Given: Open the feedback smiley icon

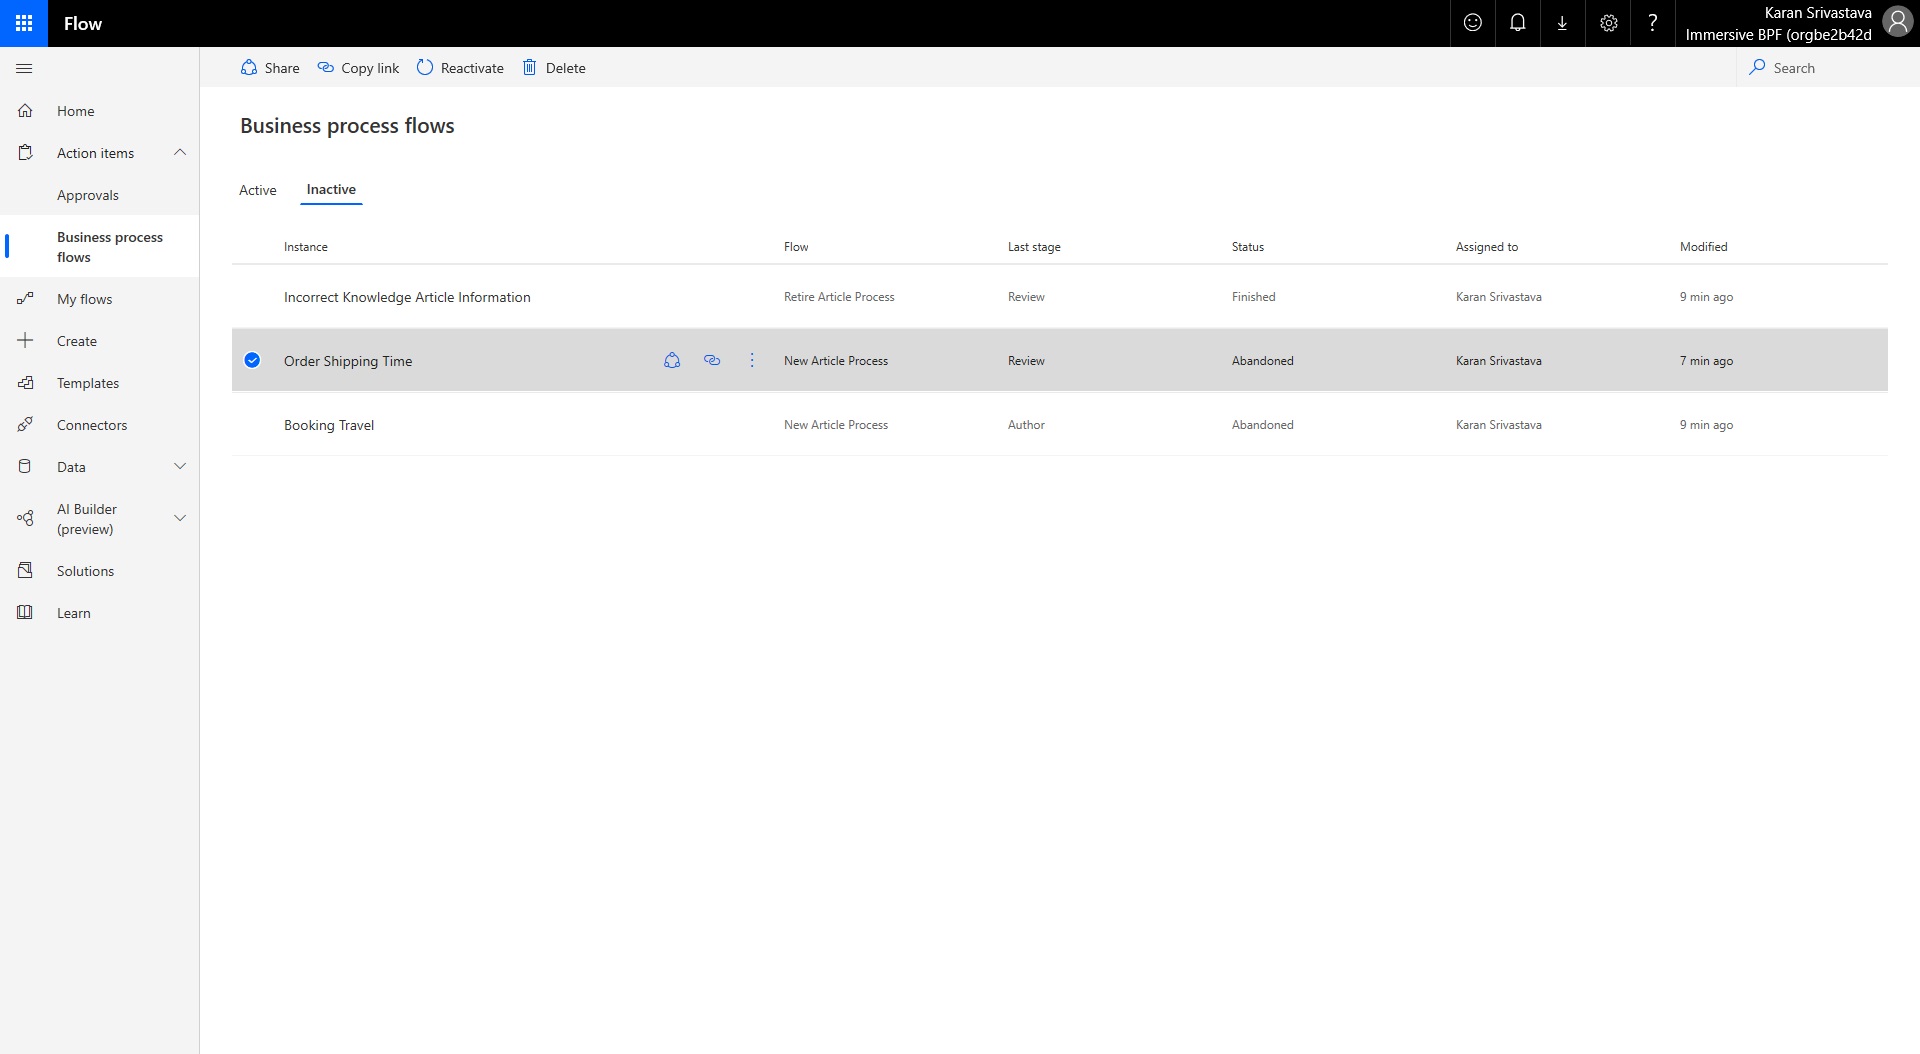Looking at the screenshot, I should [x=1472, y=23].
